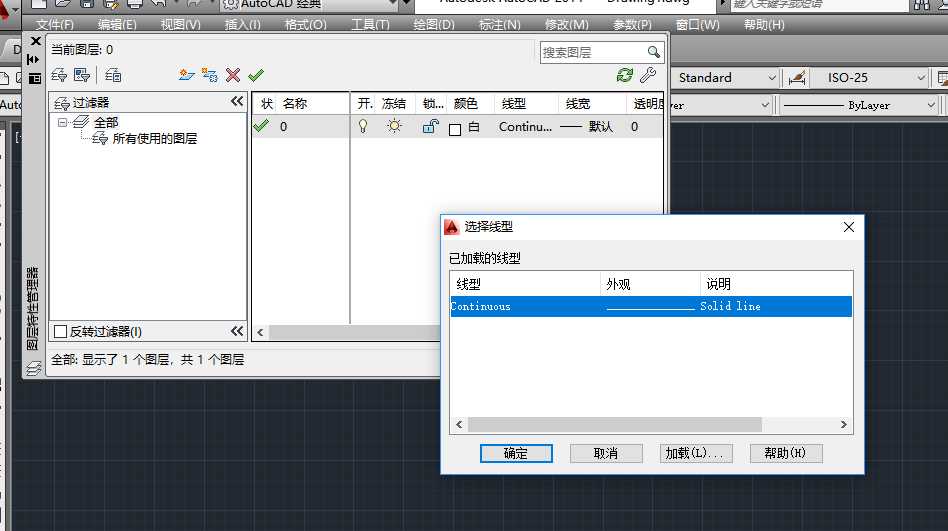The height and width of the screenshot is (531, 948).
Task: Open color picker for layer 0 white swatch
Action: pos(455,129)
